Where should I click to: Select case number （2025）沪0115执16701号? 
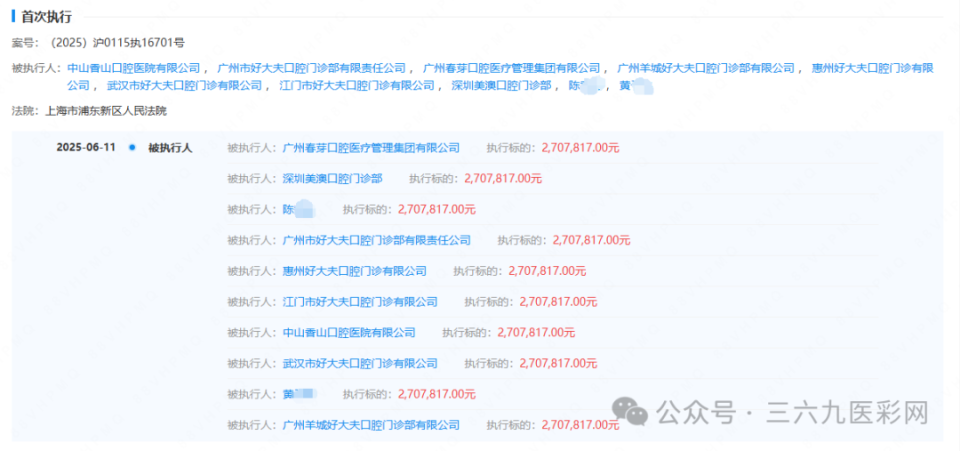pos(116,42)
